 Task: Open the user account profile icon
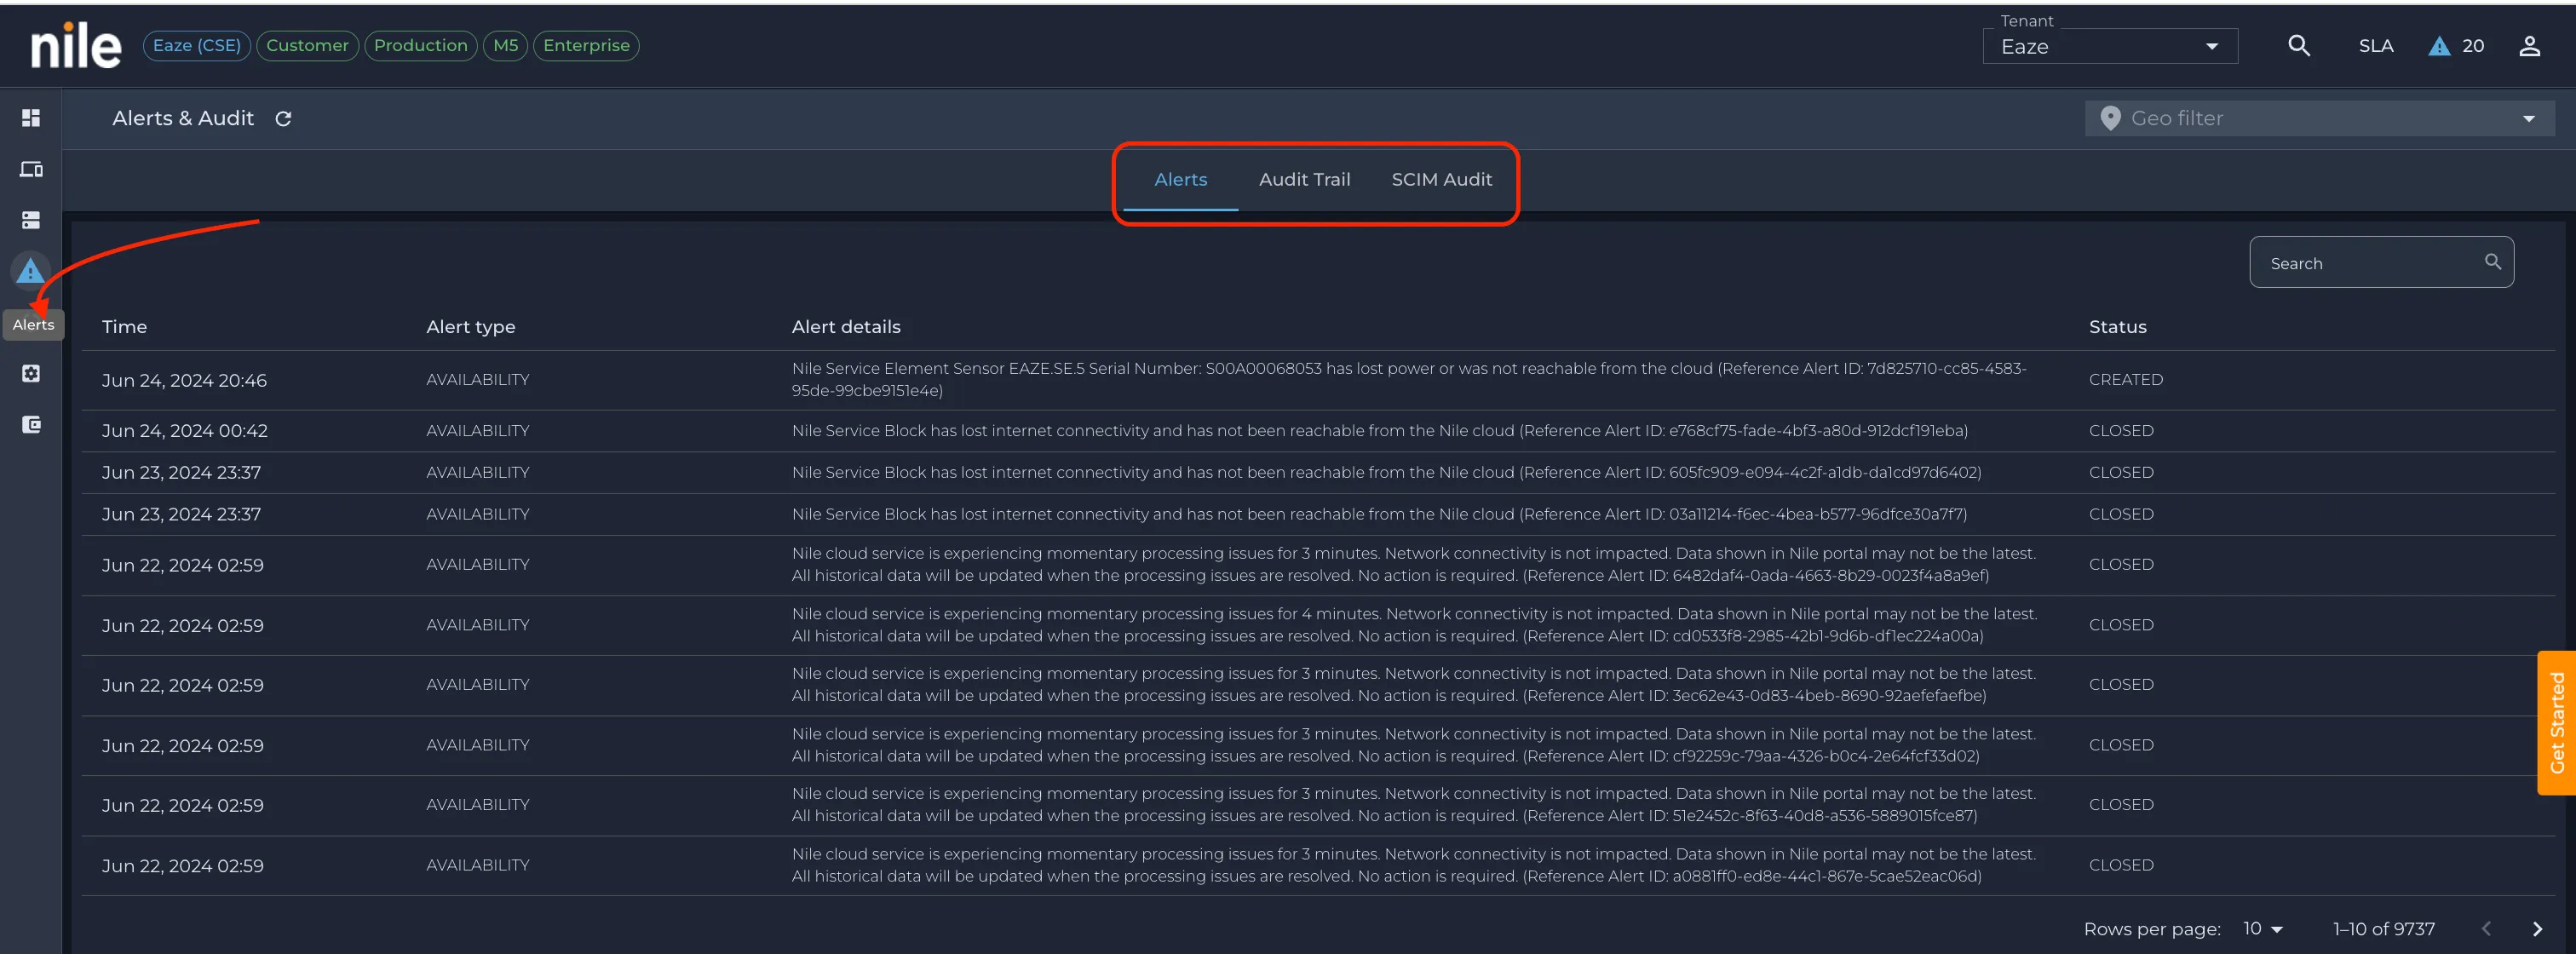(x=2529, y=46)
